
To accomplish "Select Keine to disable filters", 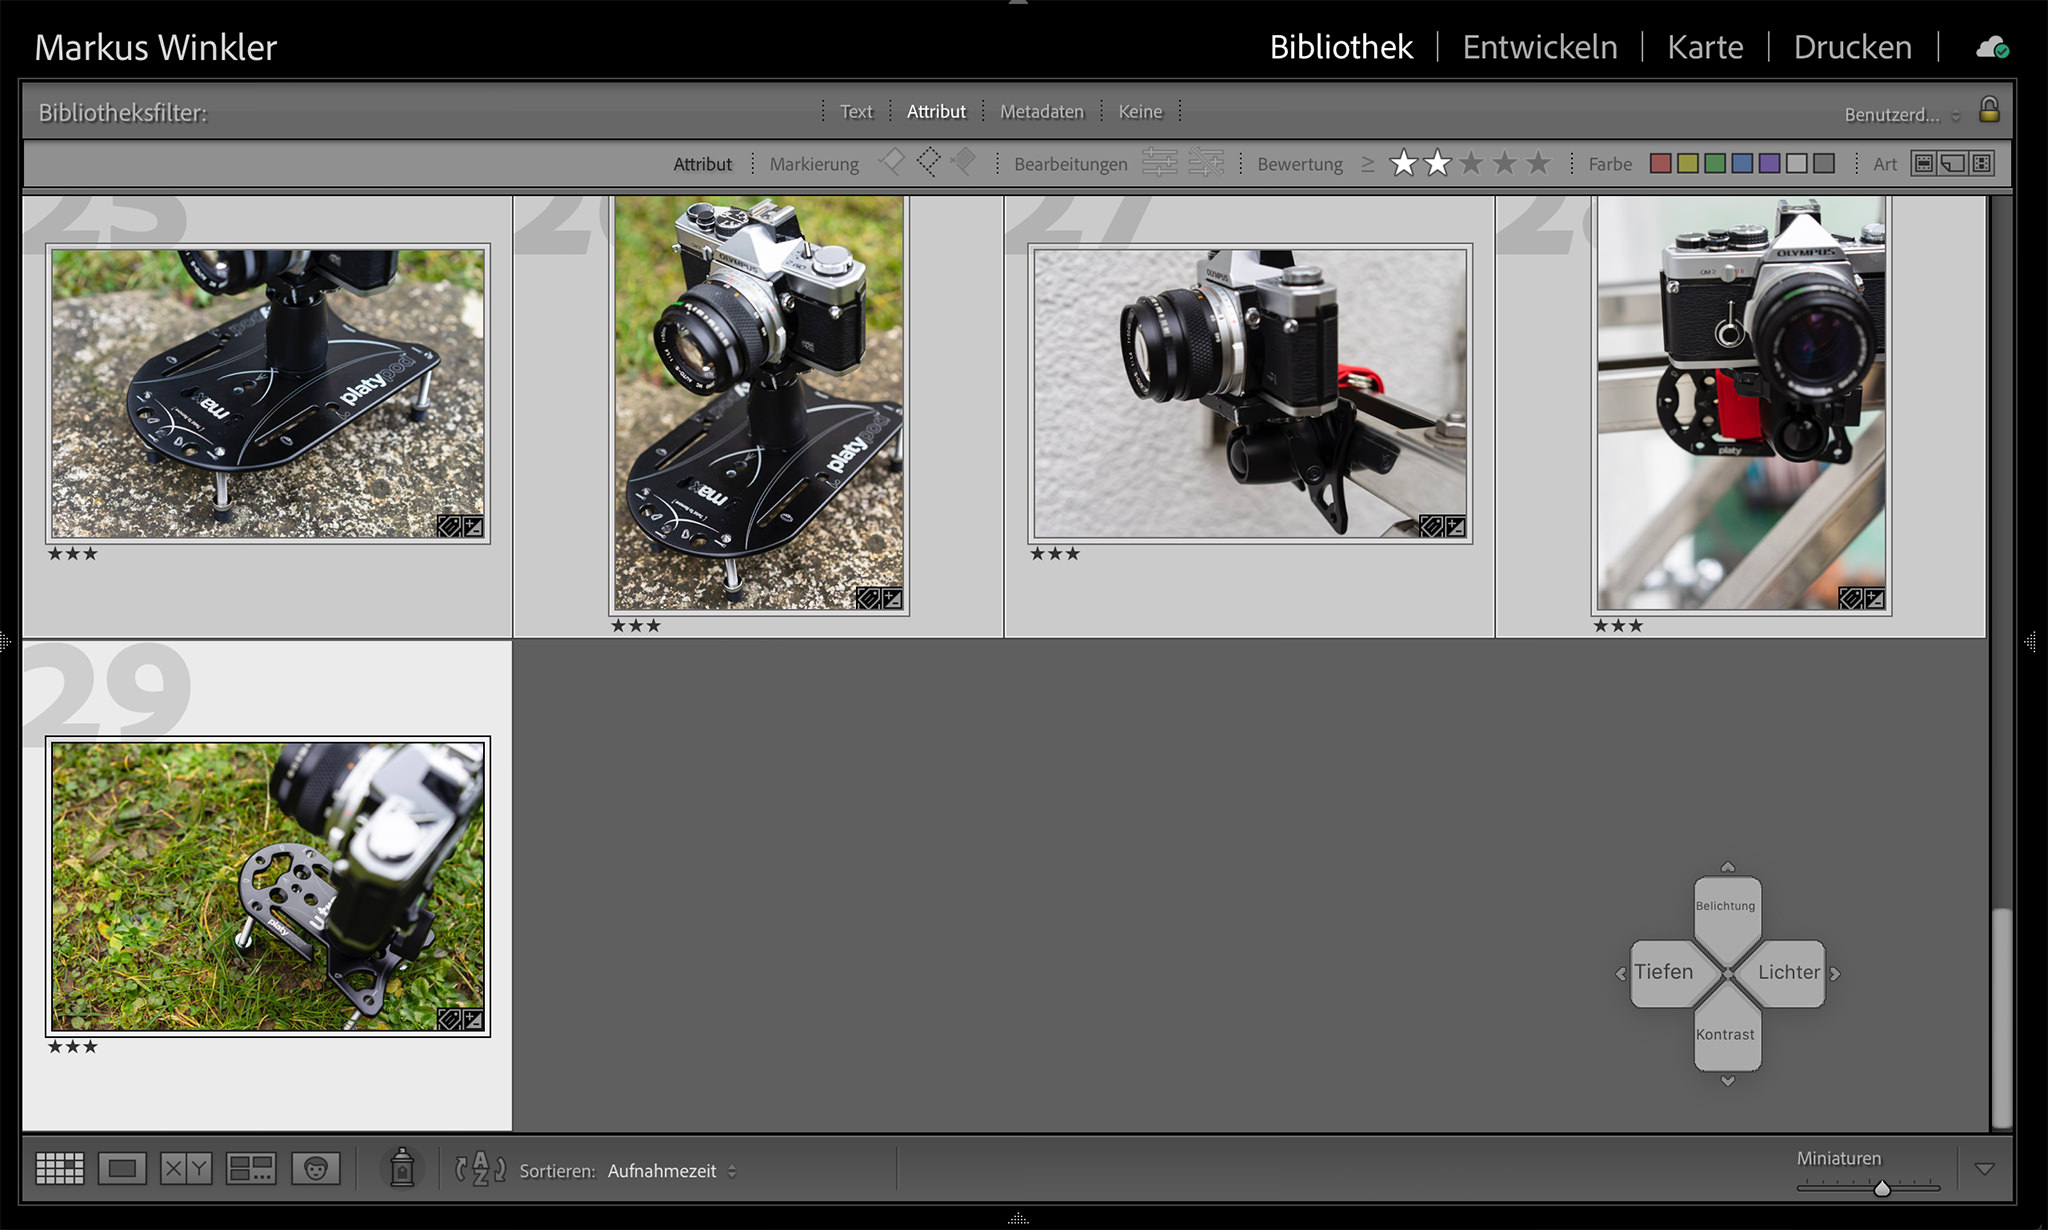I will 1140,111.
